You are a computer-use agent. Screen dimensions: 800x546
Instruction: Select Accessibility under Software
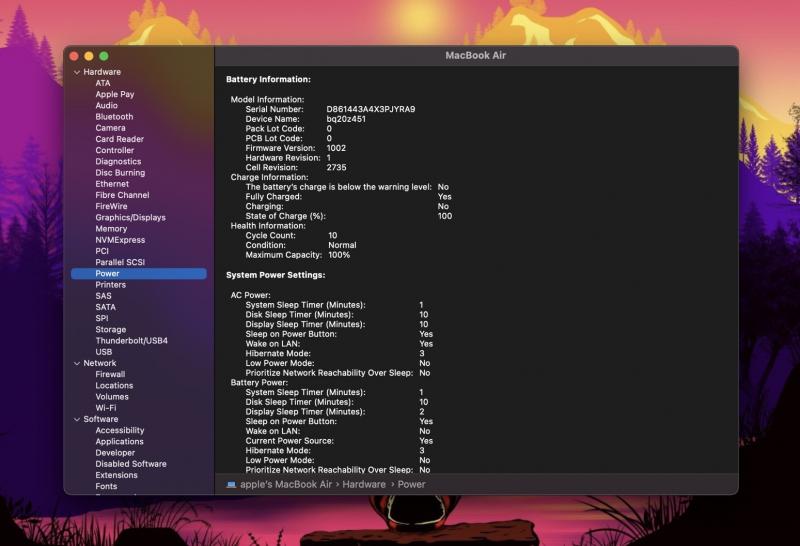point(120,431)
